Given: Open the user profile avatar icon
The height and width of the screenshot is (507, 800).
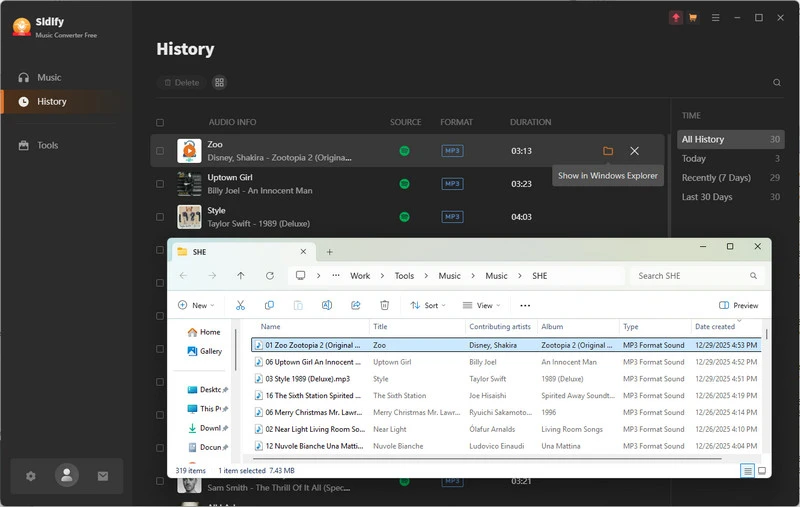Looking at the screenshot, I should click(x=67, y=475).
